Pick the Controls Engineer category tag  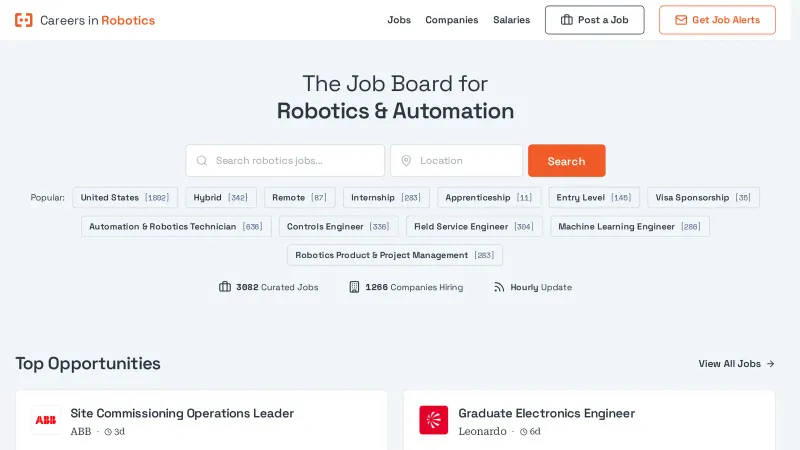tap(338, 227)
